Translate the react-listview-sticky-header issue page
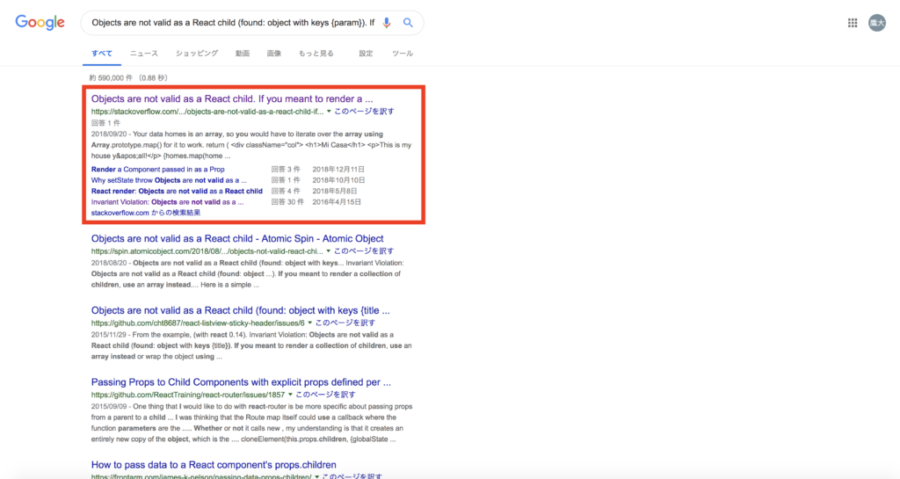The height and width of the screenshot is (479, 900). click(x=345, y=323)
